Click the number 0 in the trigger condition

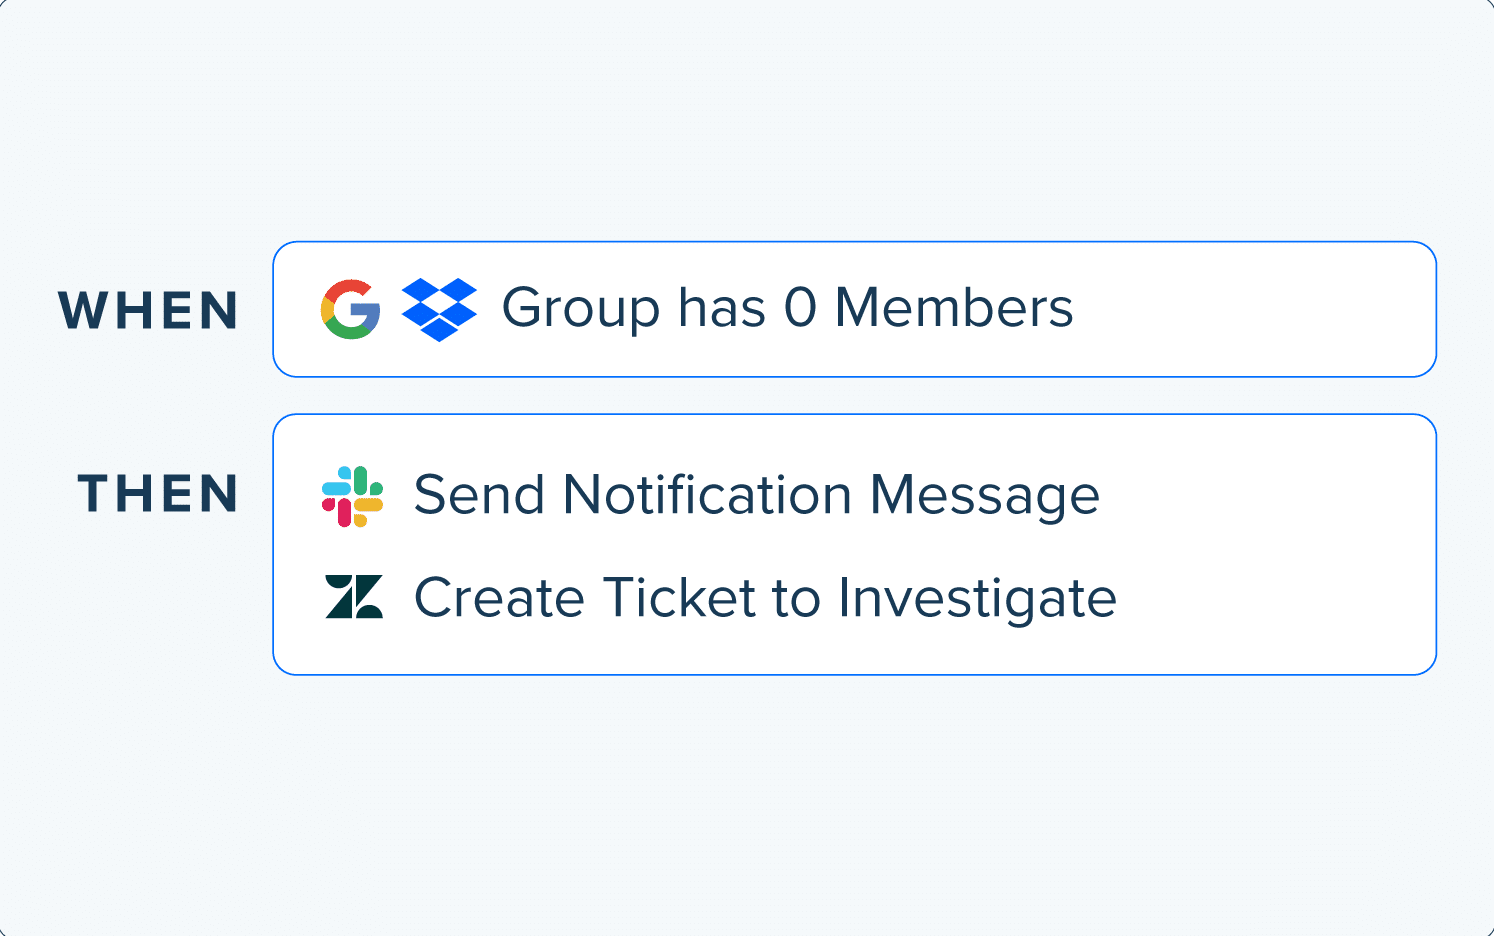800,308
